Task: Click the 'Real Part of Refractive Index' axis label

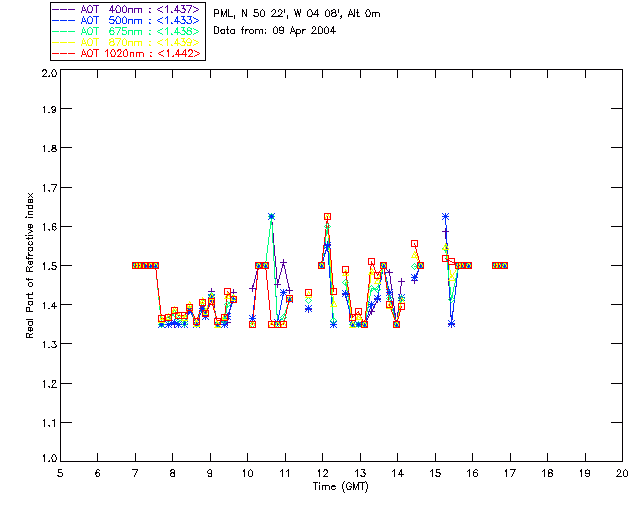Action: [x=29, y=266]
